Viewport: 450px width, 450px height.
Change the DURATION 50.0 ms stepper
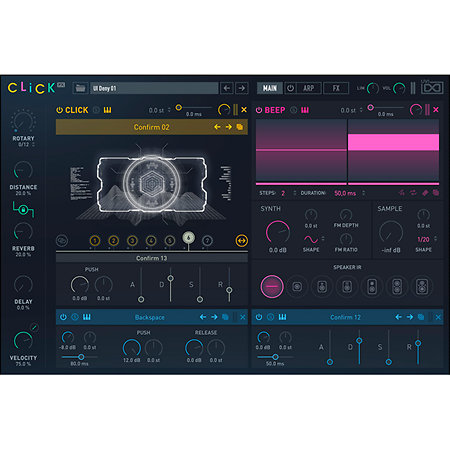click(363, 193)
